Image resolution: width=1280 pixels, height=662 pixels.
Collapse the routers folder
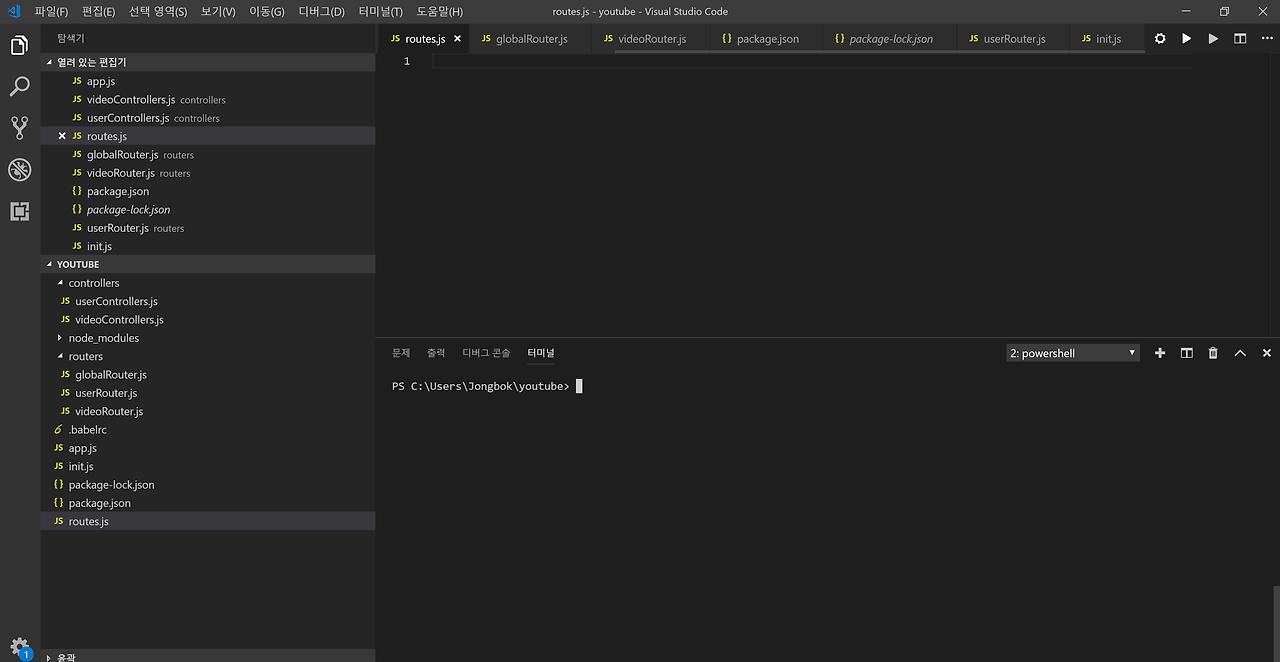click(208, 356)
